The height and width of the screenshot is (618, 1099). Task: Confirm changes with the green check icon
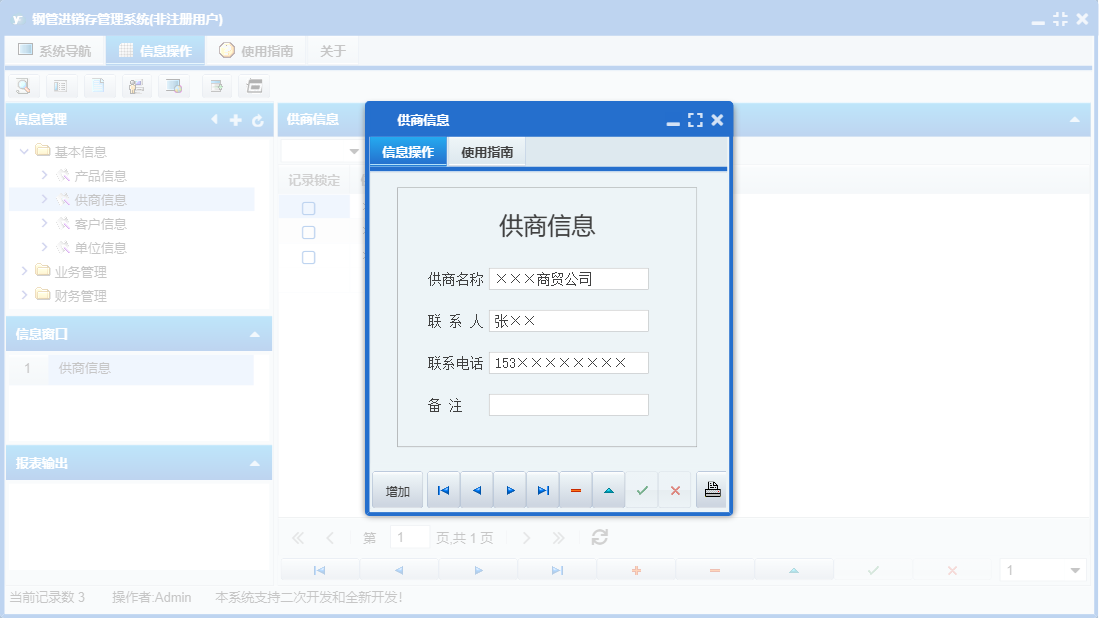coord(643,489)
